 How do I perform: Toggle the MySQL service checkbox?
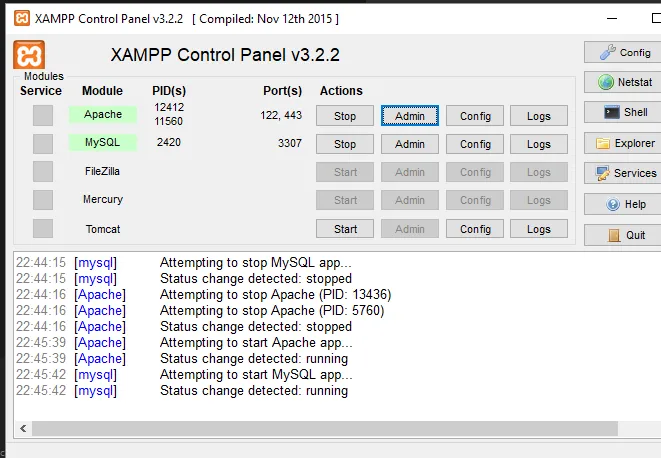point(42,143)
